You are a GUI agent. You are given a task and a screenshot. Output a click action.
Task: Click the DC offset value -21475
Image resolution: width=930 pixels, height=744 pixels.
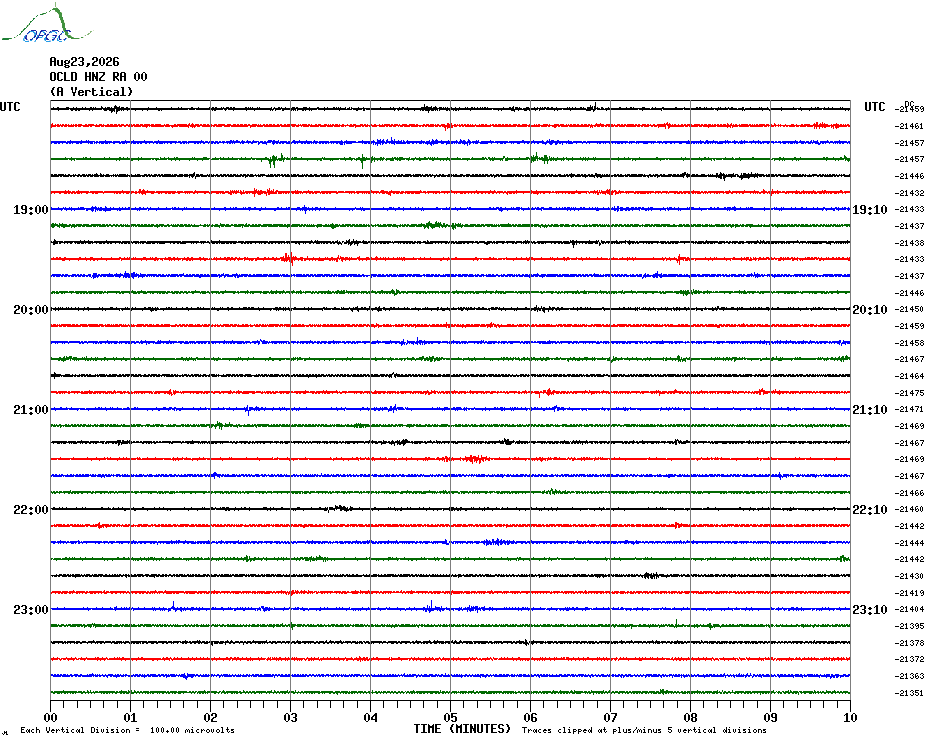(x=910, y=393)
